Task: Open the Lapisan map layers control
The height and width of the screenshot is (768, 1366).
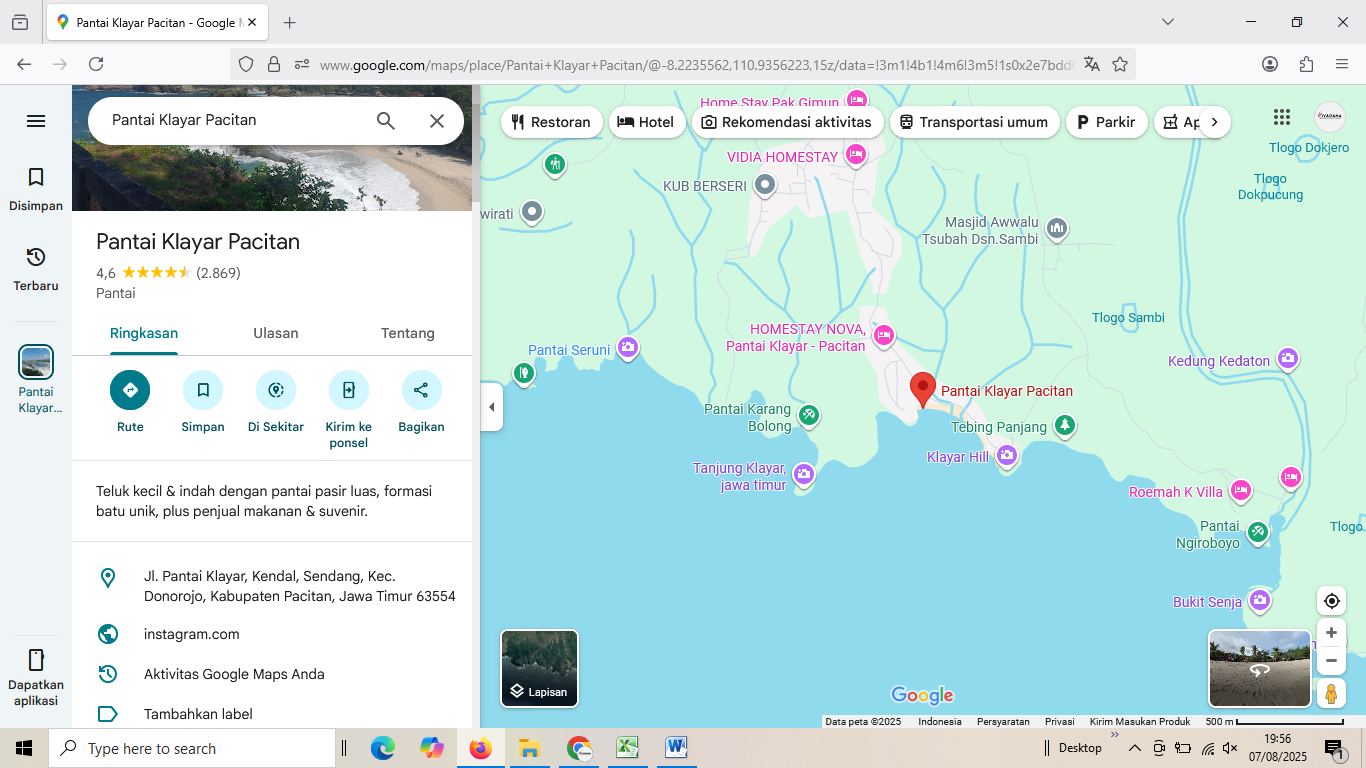Action: (x=539, y=668)
